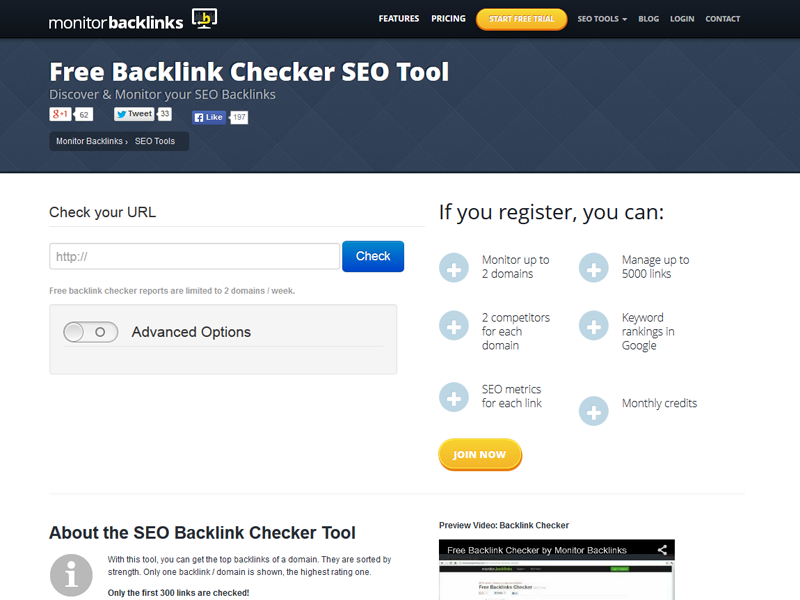Click plus icon beside Monthly credits
The image size is (800, 600).
coord(593,411)
